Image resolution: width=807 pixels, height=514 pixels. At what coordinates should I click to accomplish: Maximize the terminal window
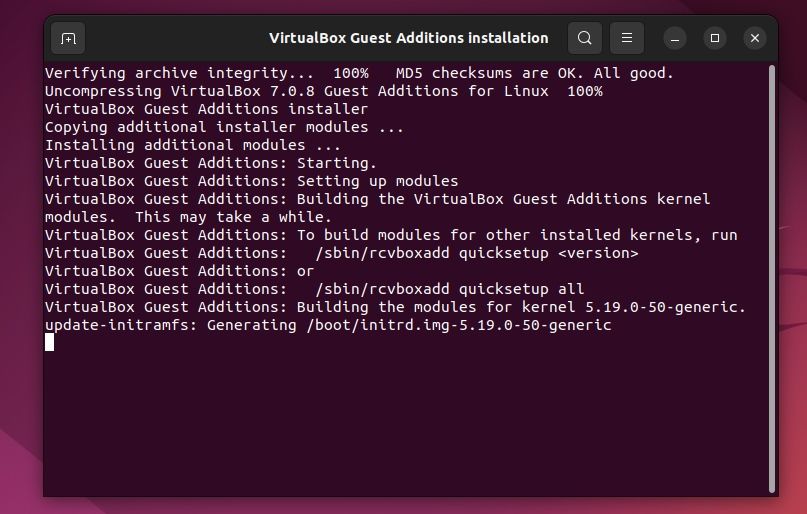pos(715,38)
